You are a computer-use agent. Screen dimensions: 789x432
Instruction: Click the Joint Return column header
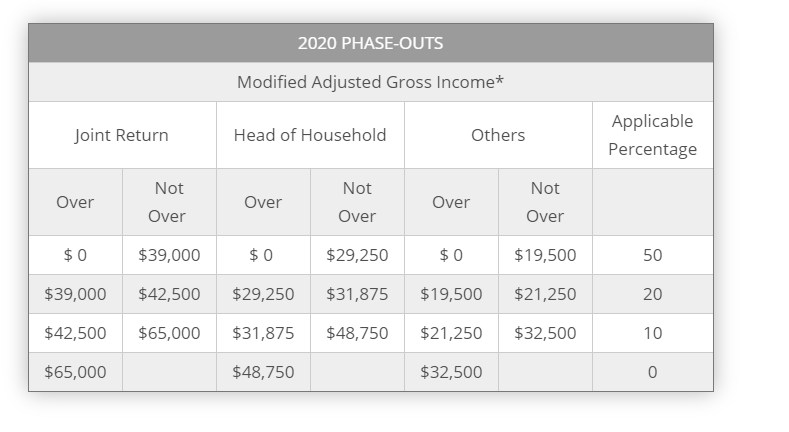pyautogui.click(x=122, y=135)
